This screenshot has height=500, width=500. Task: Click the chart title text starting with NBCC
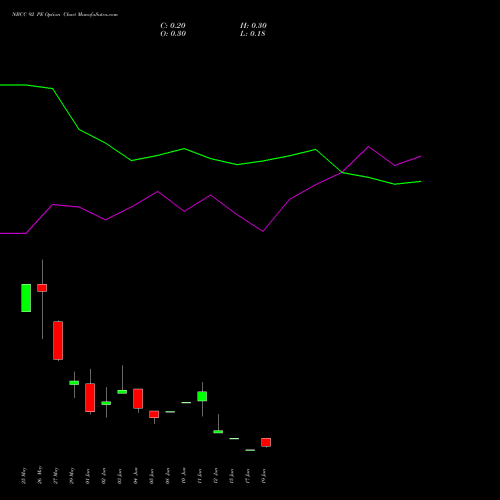[65, 15]
